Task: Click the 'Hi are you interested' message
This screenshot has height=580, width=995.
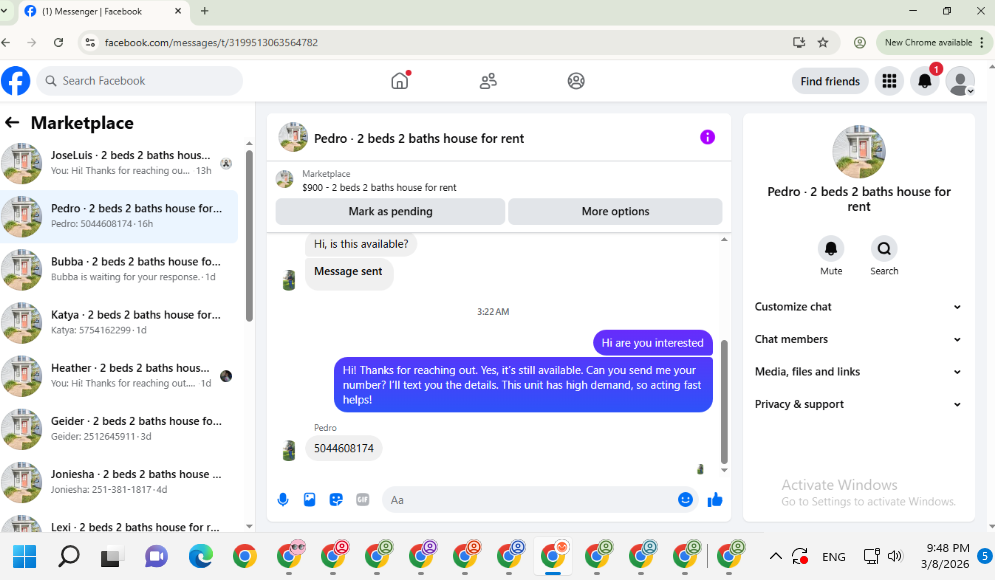Action: point(653,343)
